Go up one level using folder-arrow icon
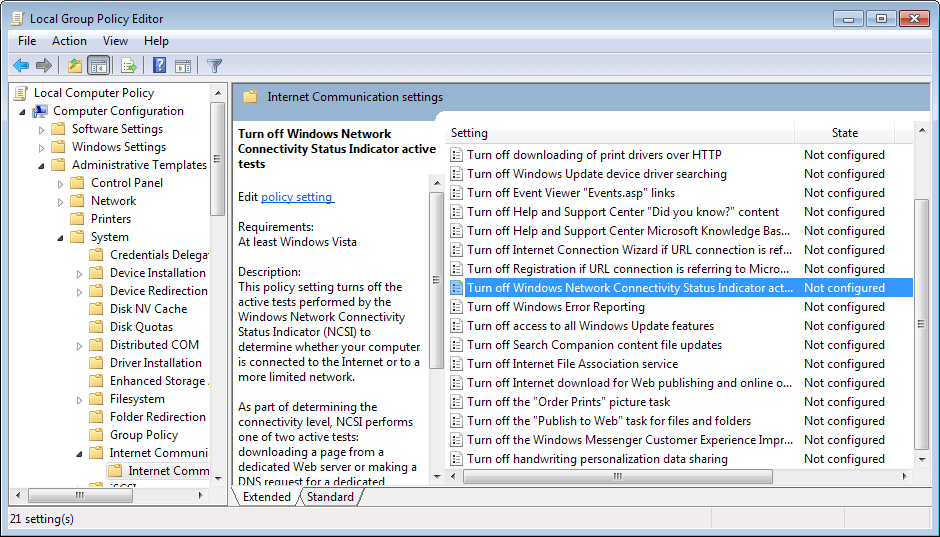This screenshot has width=940, height=537. [75, 65]
